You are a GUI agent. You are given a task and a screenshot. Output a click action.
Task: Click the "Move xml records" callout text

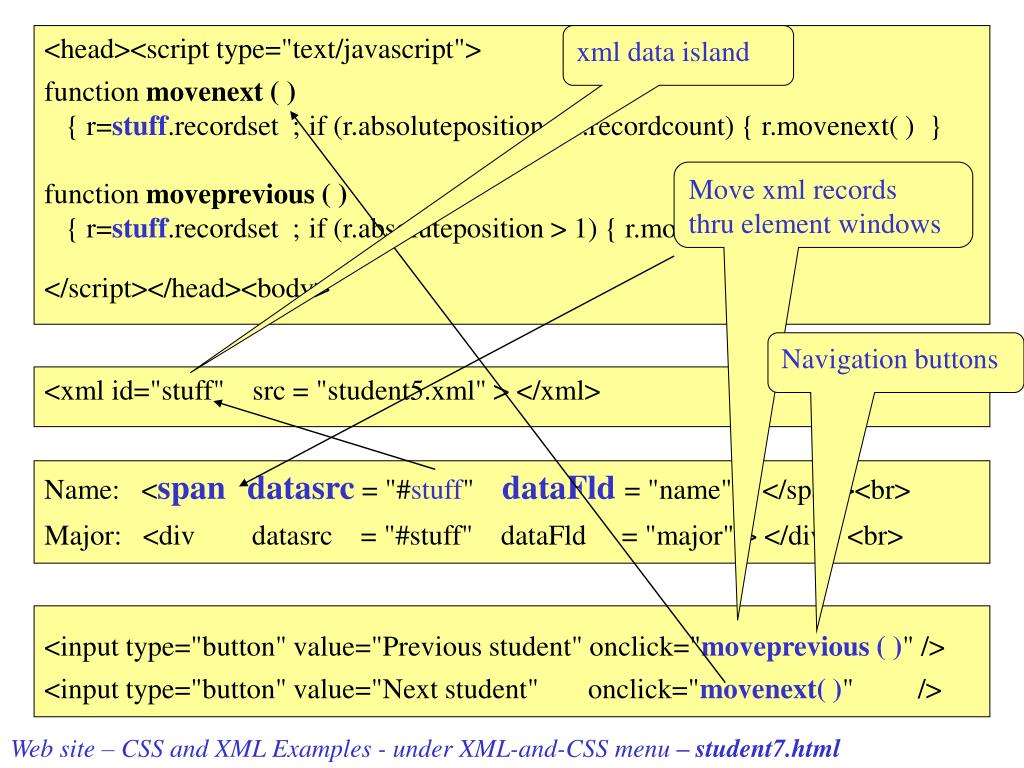[x=792, y=190]
